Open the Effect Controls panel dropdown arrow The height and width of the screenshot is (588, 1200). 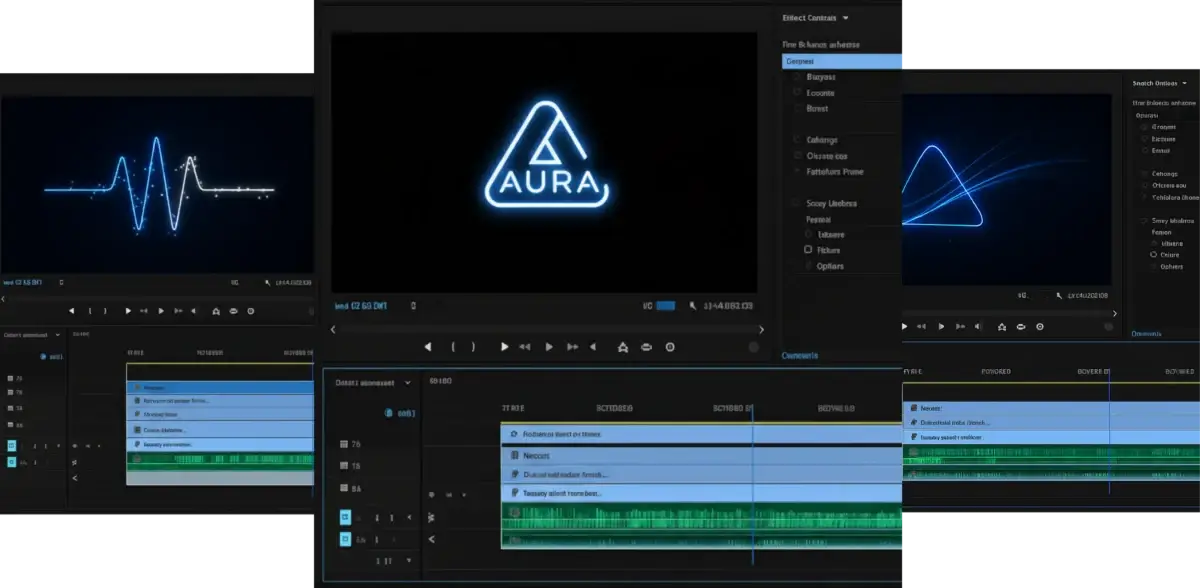tap(846, 18)
